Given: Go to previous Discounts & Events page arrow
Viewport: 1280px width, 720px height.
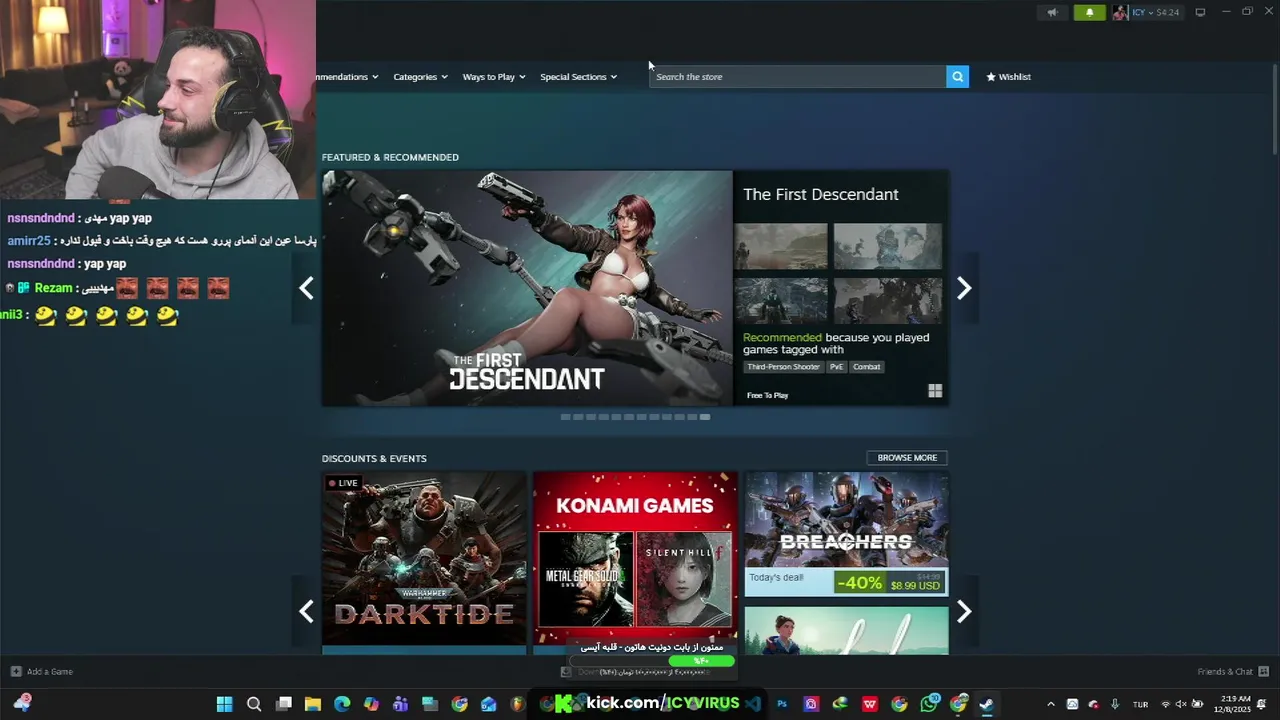Looking at the screenshot, I should (306, 612).
